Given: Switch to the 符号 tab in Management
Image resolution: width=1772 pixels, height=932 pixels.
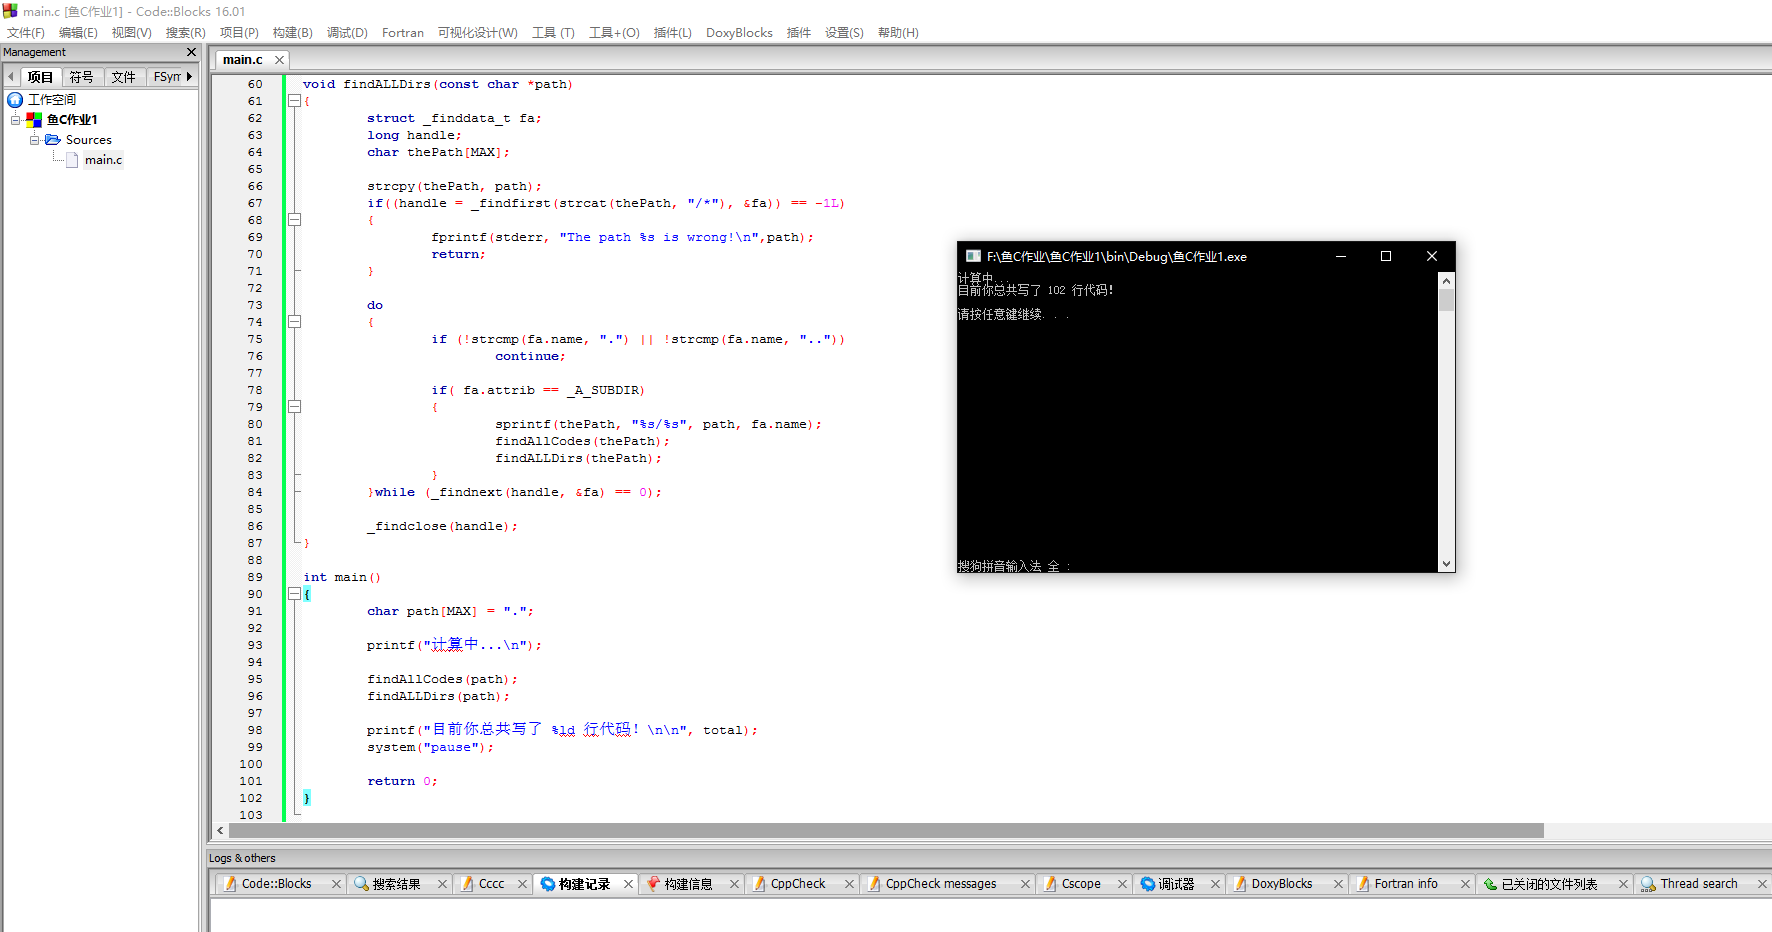Looking at the screenshot, I should pos(82,77).
